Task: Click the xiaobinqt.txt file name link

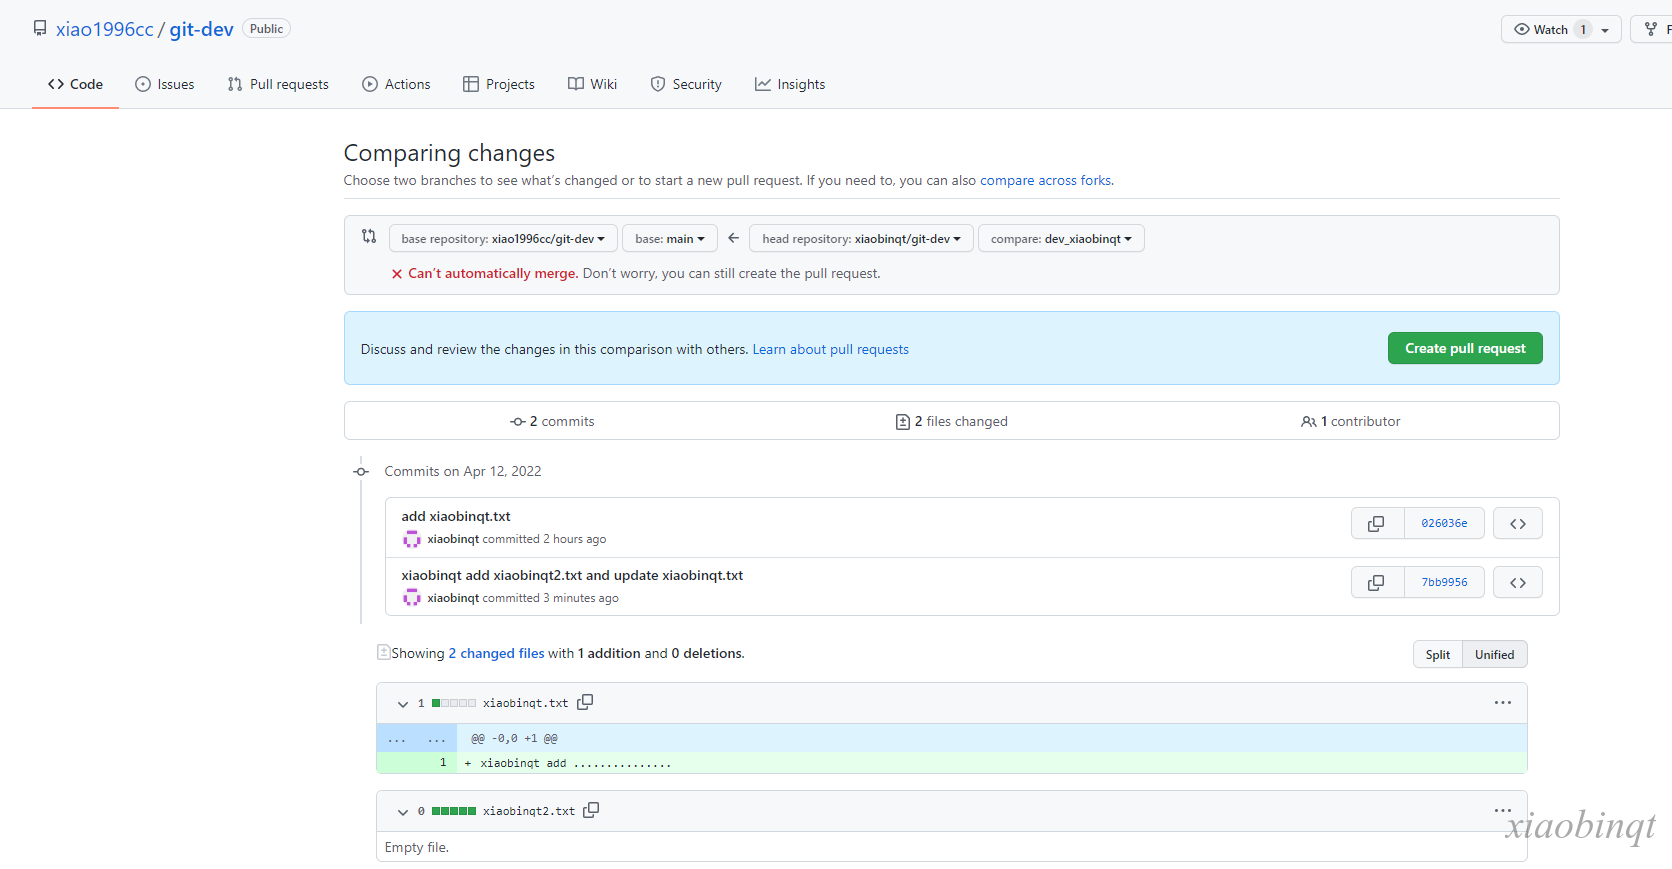Action: (x=525, y=703)
